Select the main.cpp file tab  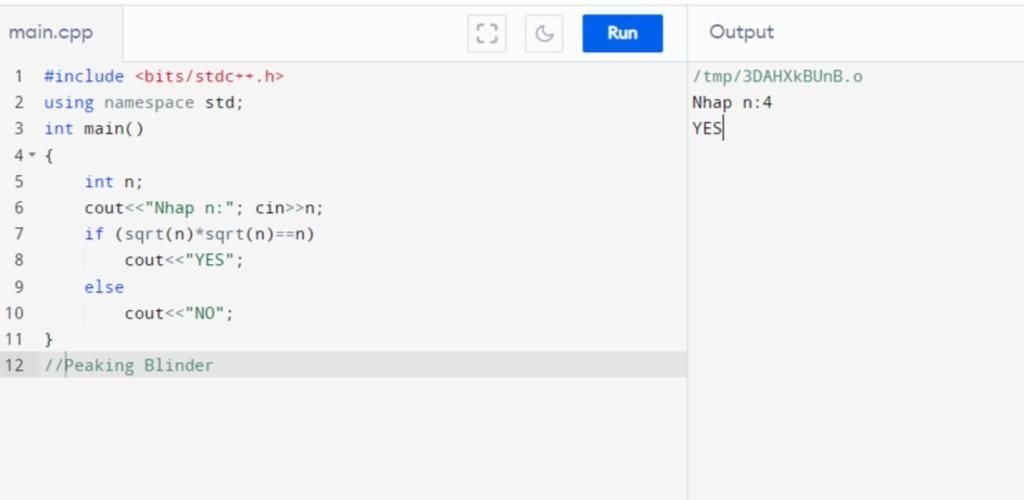(x=52, y=33)
